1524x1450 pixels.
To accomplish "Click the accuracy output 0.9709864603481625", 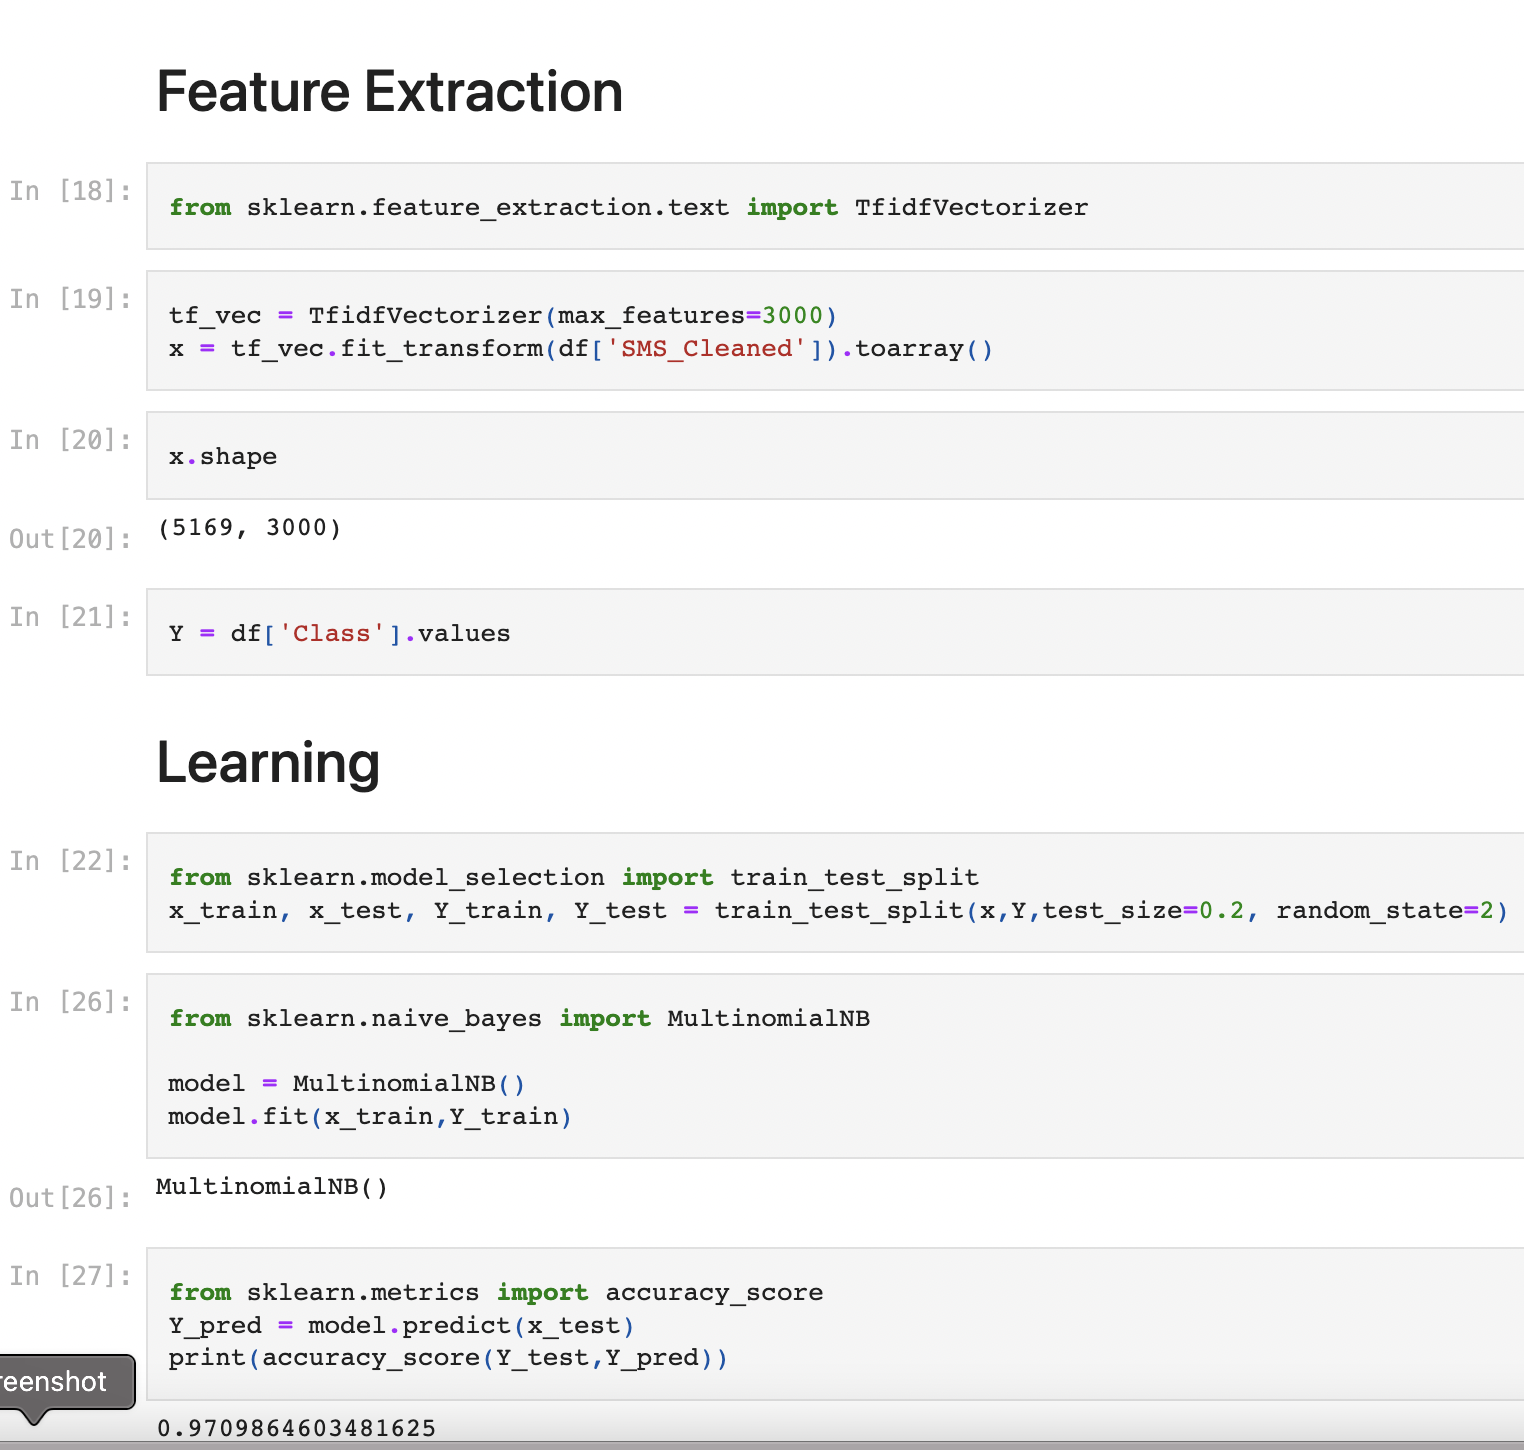I will [x=295, y=1428].
